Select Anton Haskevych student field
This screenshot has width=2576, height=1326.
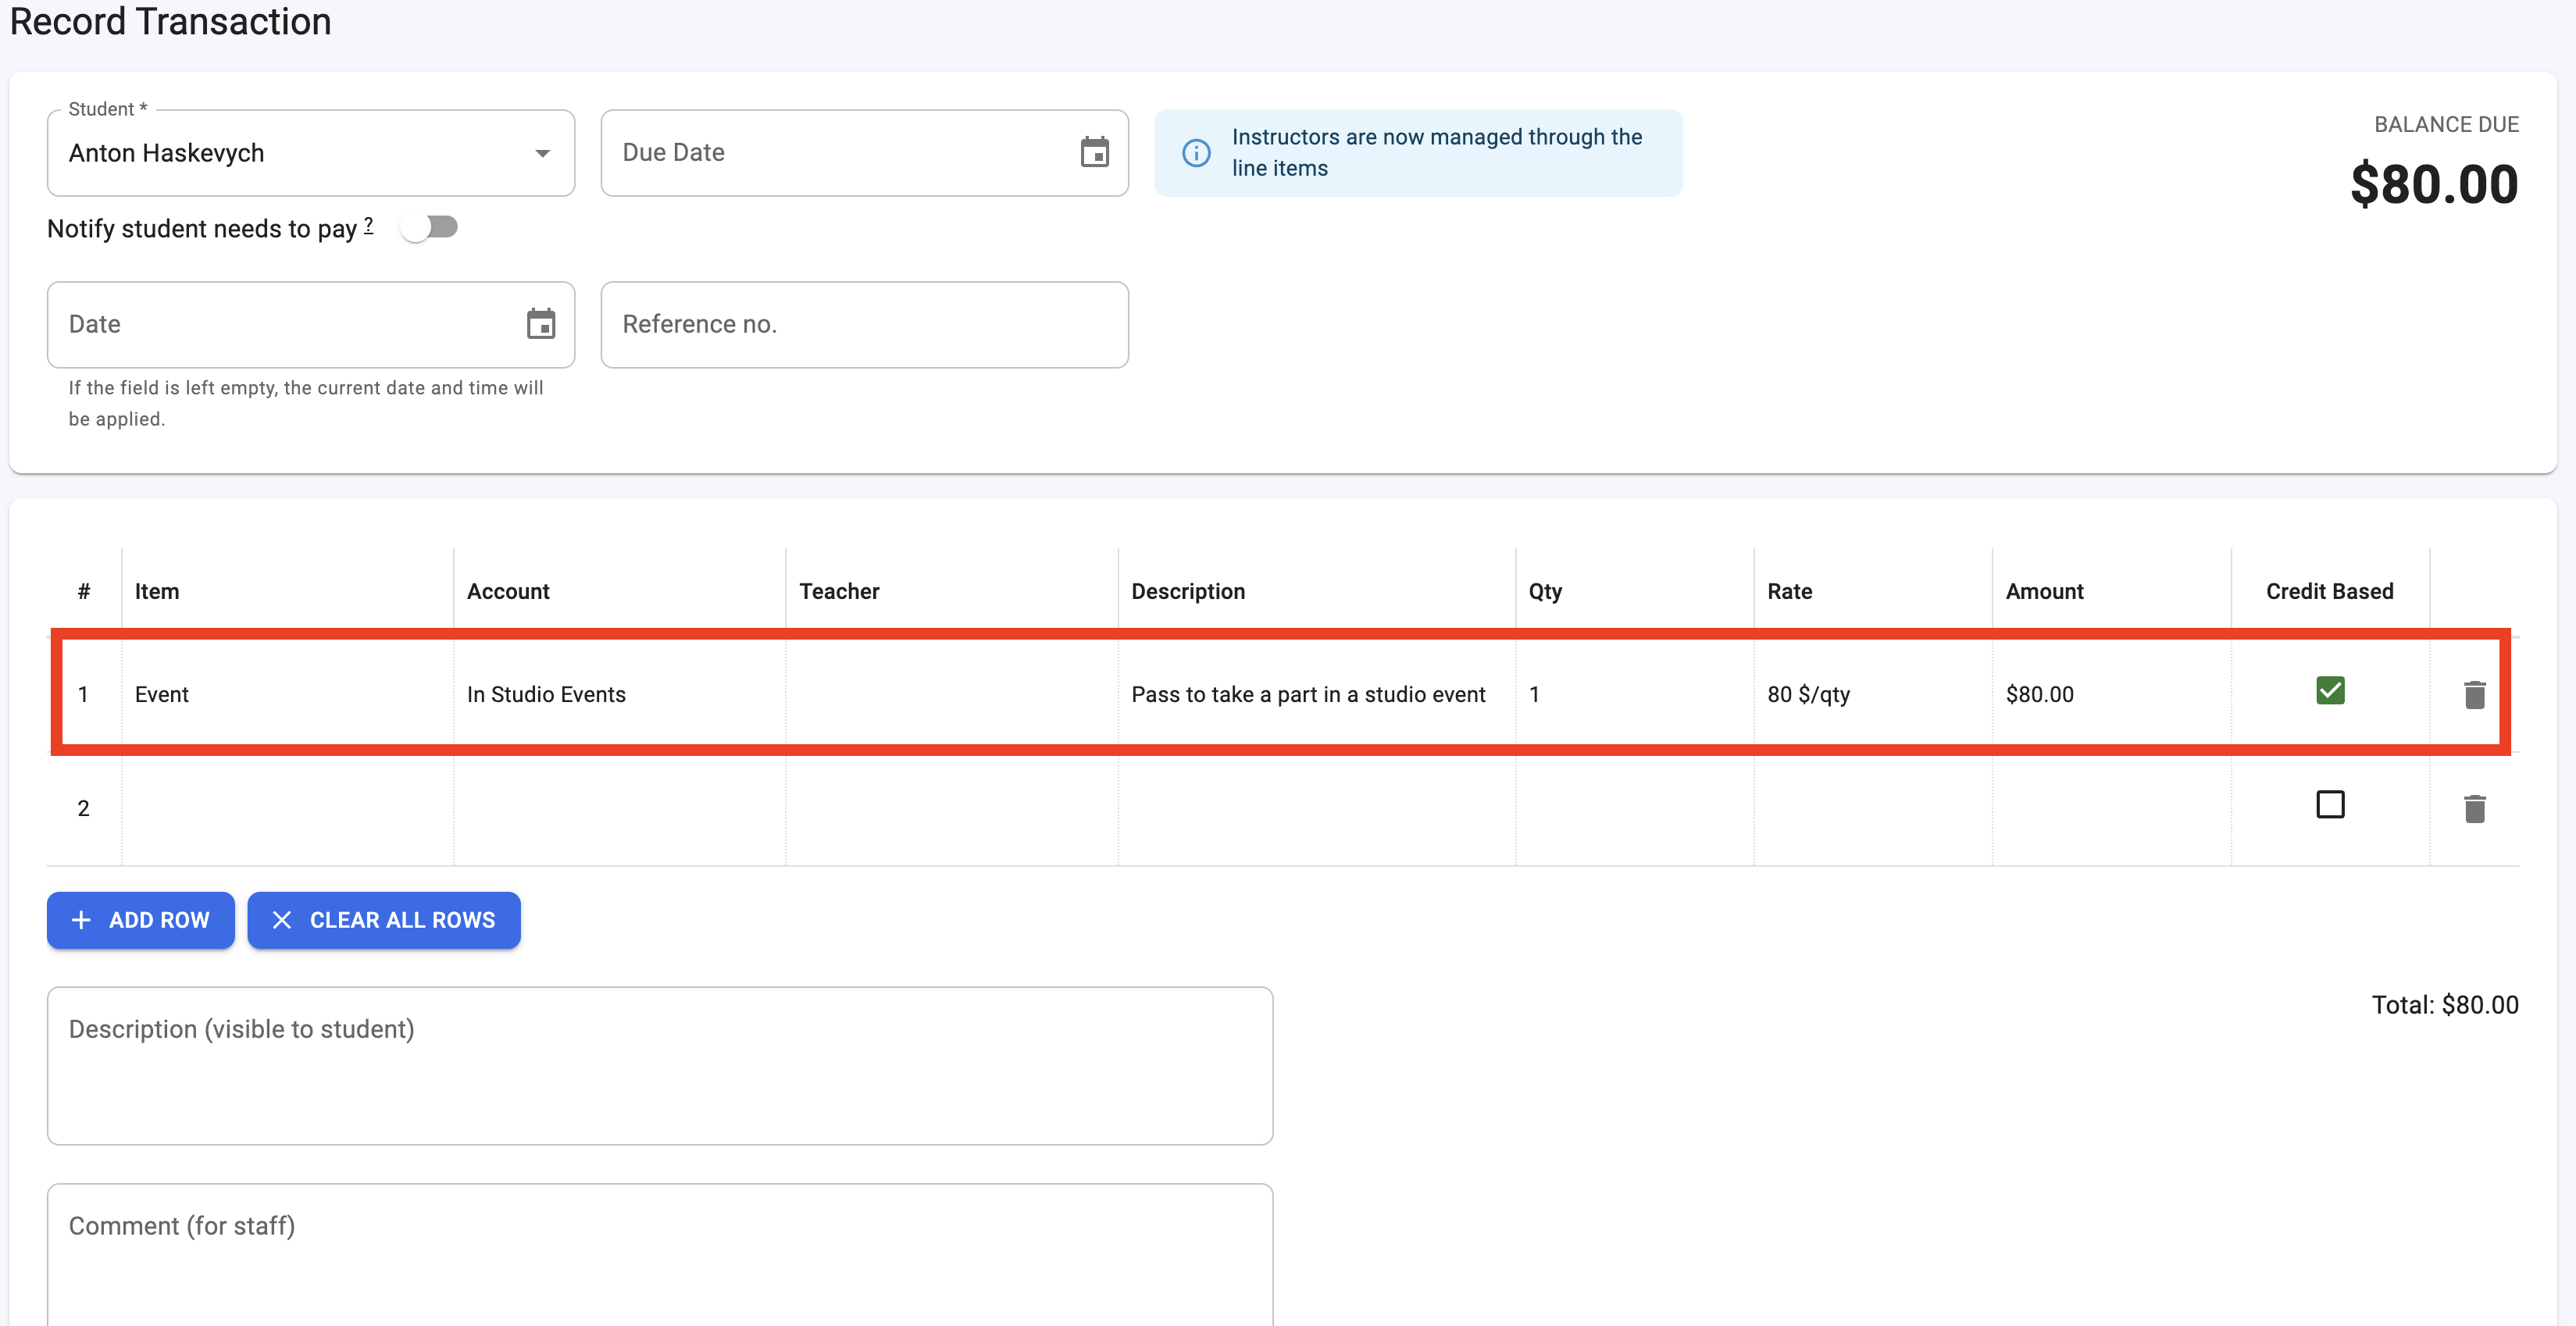[x=311, y=153]
